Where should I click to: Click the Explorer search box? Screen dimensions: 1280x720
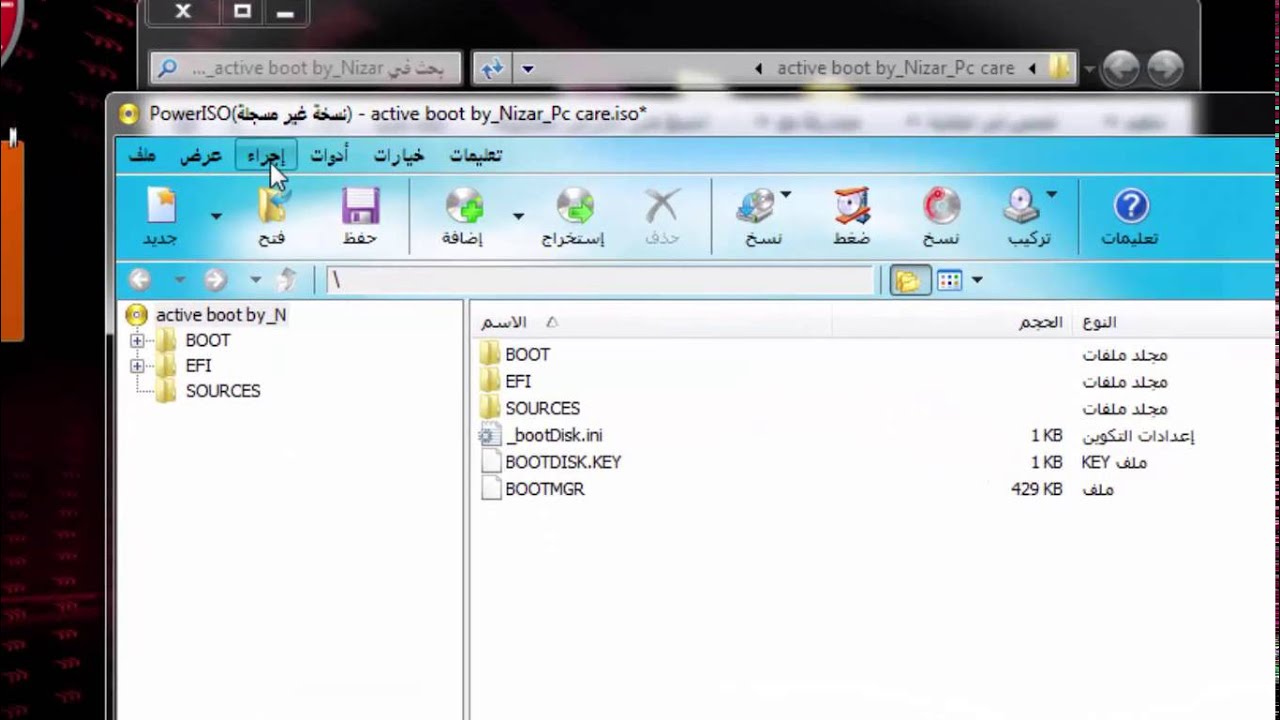point(305,68)
